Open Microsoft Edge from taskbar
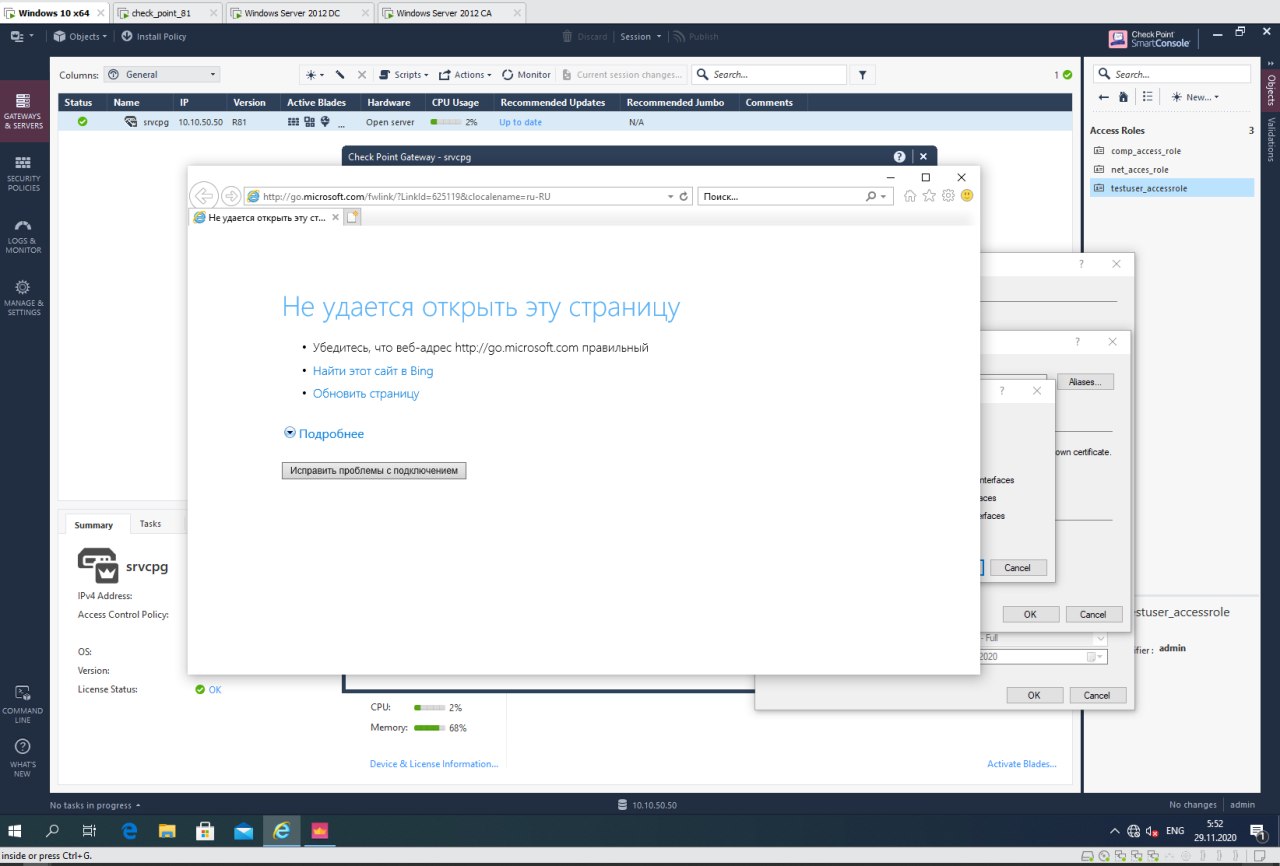This screenshot has width=1280, height=866. coord(130,830)
